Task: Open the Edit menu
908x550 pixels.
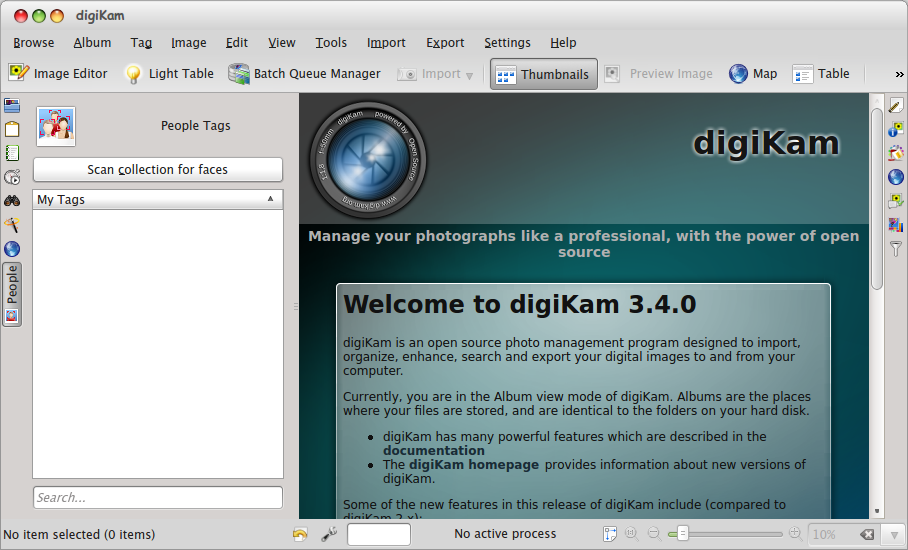Action: coord(237,43)
